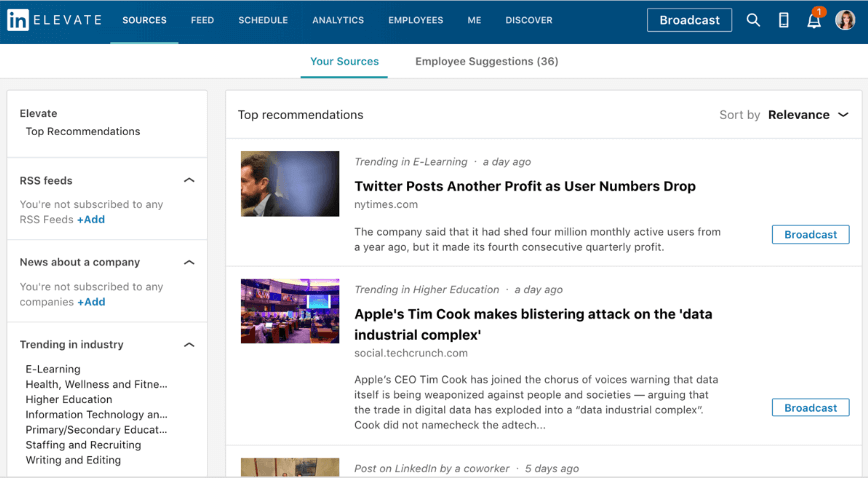Click the Elevate sidebar heading
868x478 pixels.
[x=38, y=114]
